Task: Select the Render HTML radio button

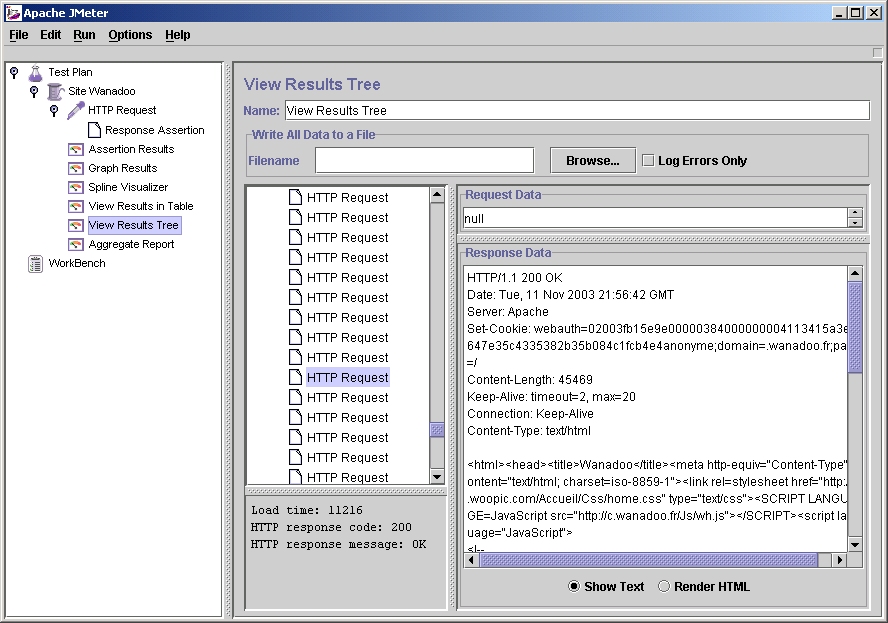Action: pyautogui.click(x=664, y=586)
